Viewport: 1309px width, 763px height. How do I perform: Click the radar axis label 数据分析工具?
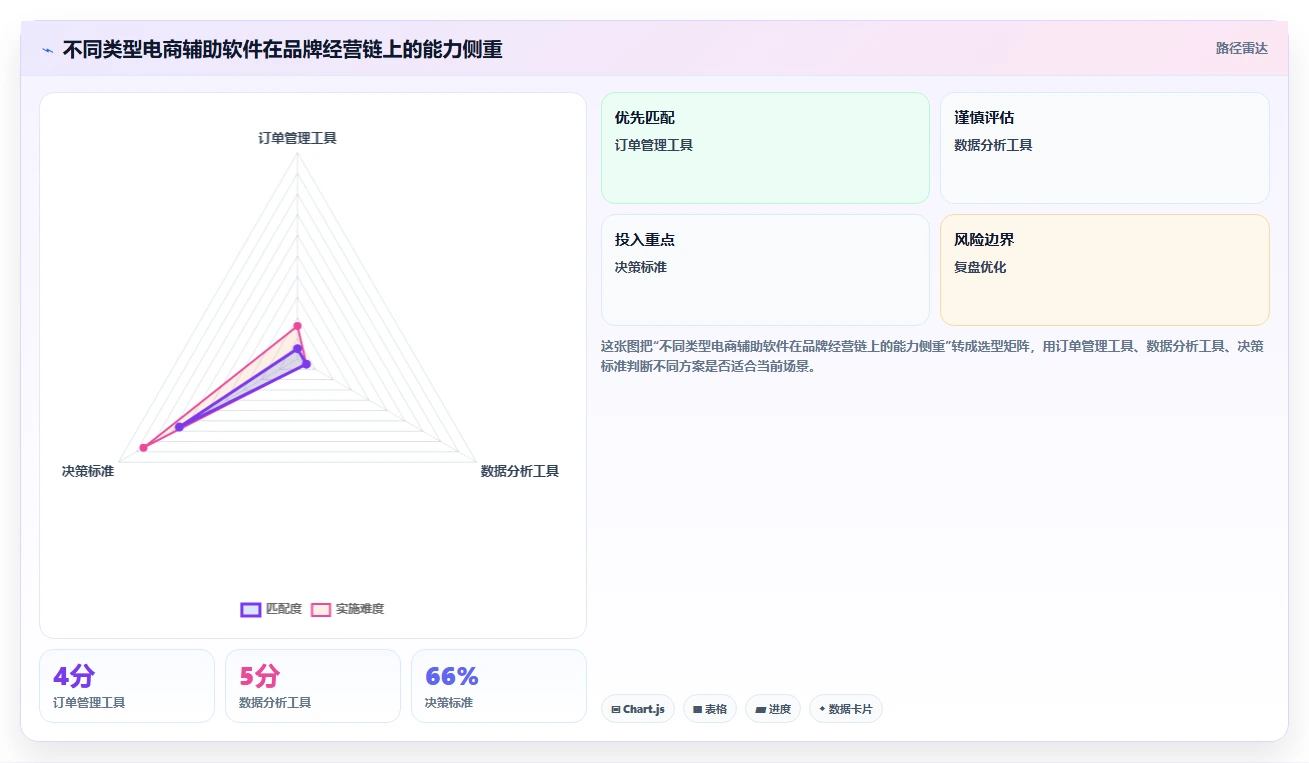[x=520, y=471]
